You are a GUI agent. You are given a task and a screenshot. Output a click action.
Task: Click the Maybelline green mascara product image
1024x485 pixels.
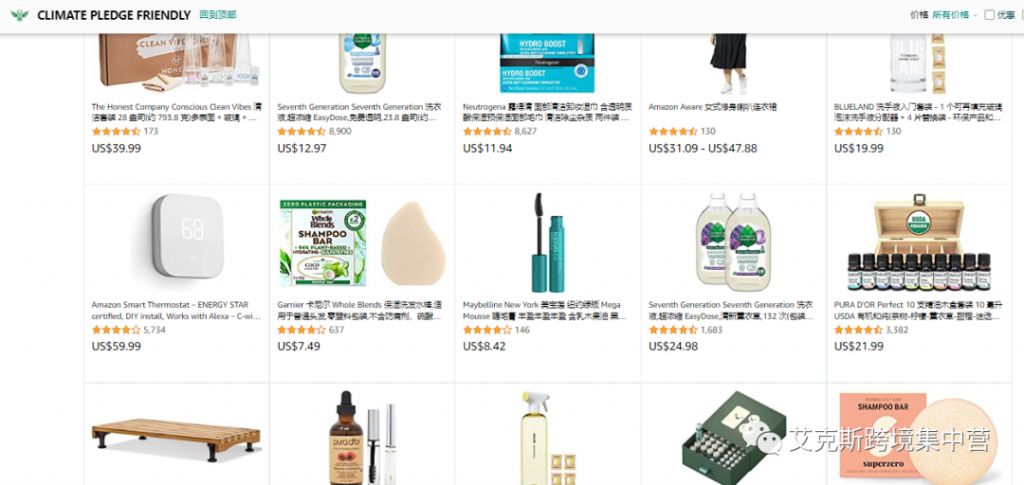point(549,242)
